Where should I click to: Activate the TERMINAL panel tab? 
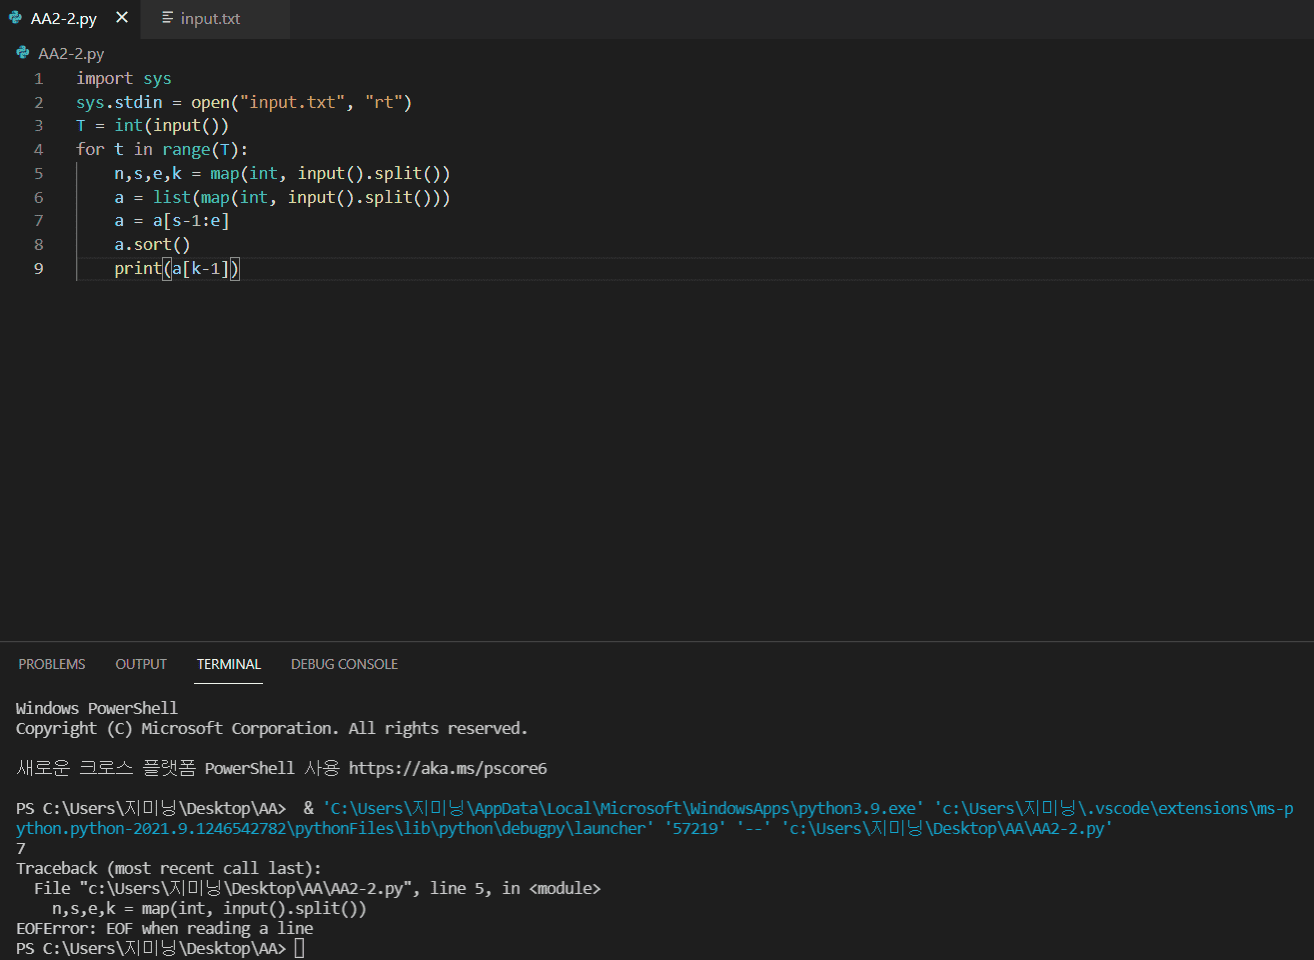228,664
